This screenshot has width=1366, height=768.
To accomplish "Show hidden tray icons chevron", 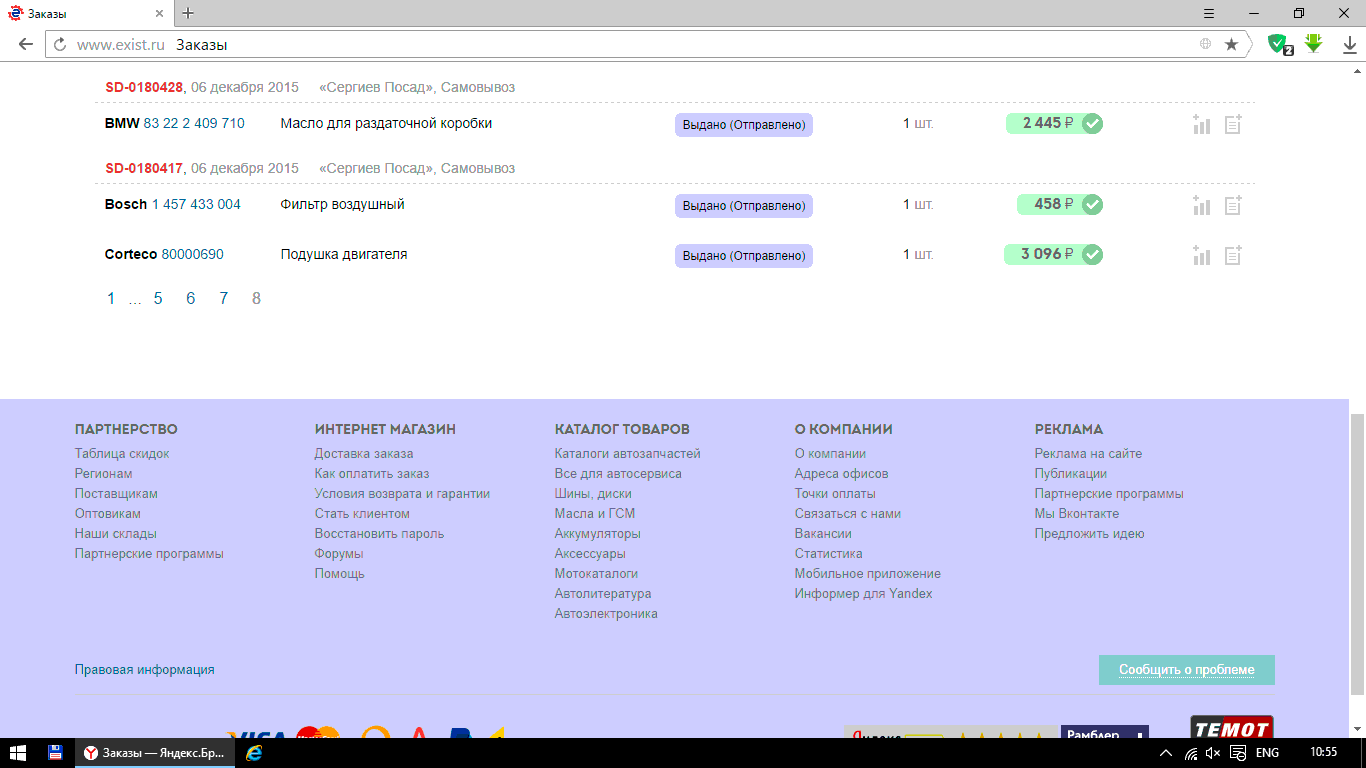I will click(x=1166, y=753).
